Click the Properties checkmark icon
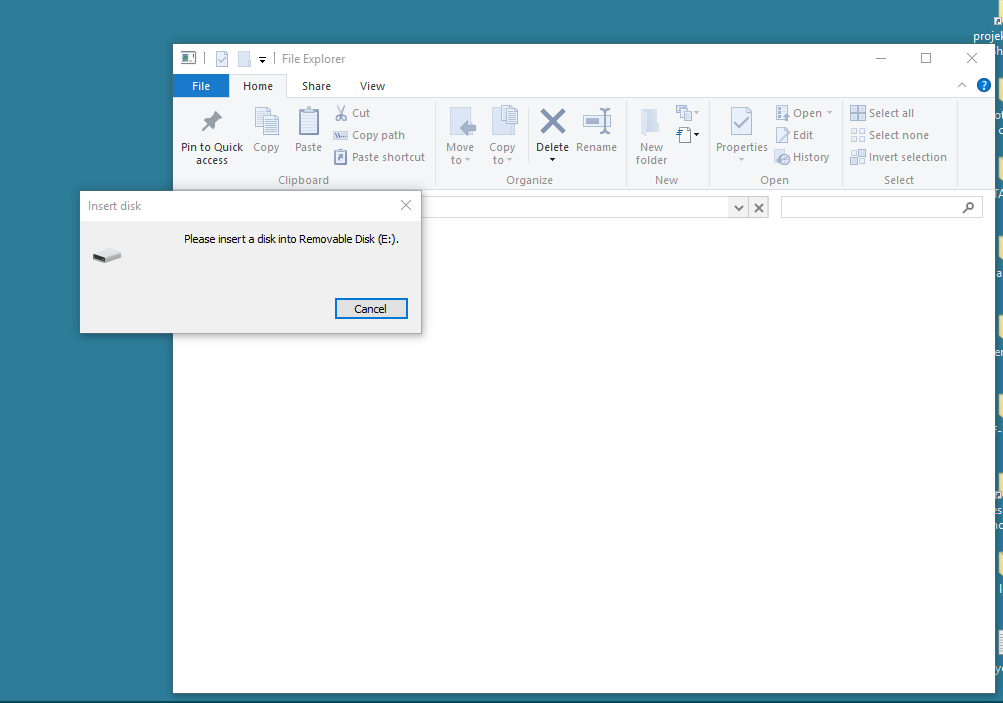 pyautogui.click(x=741, y=122)
